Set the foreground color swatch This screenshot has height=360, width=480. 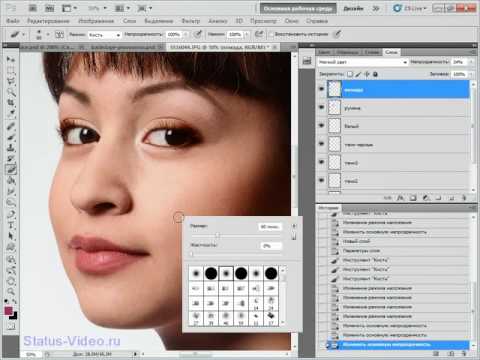point(8,311)
